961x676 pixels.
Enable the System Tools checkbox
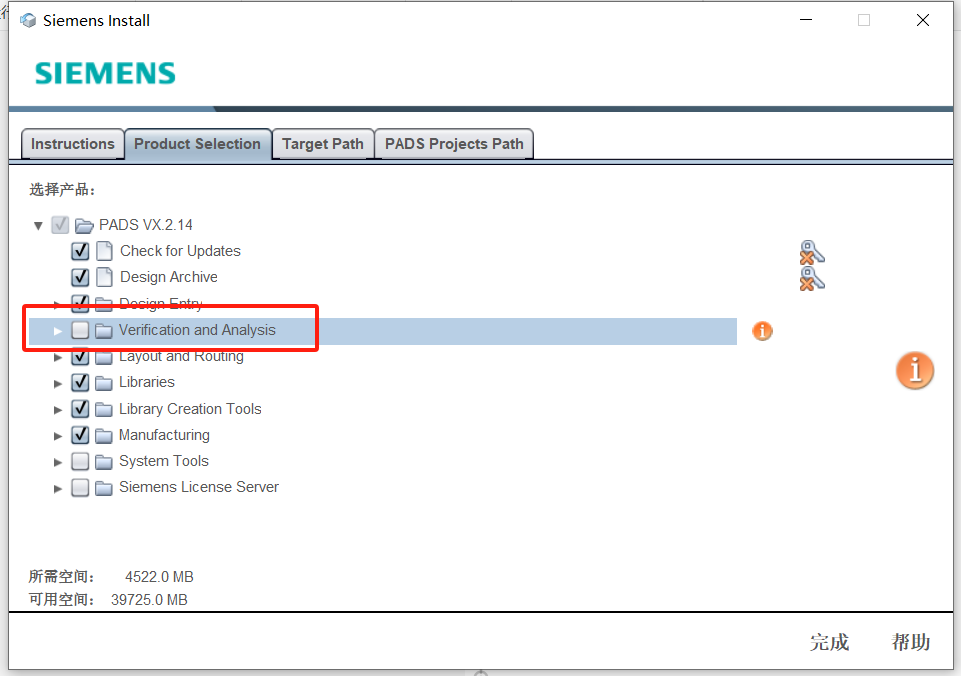80,461
